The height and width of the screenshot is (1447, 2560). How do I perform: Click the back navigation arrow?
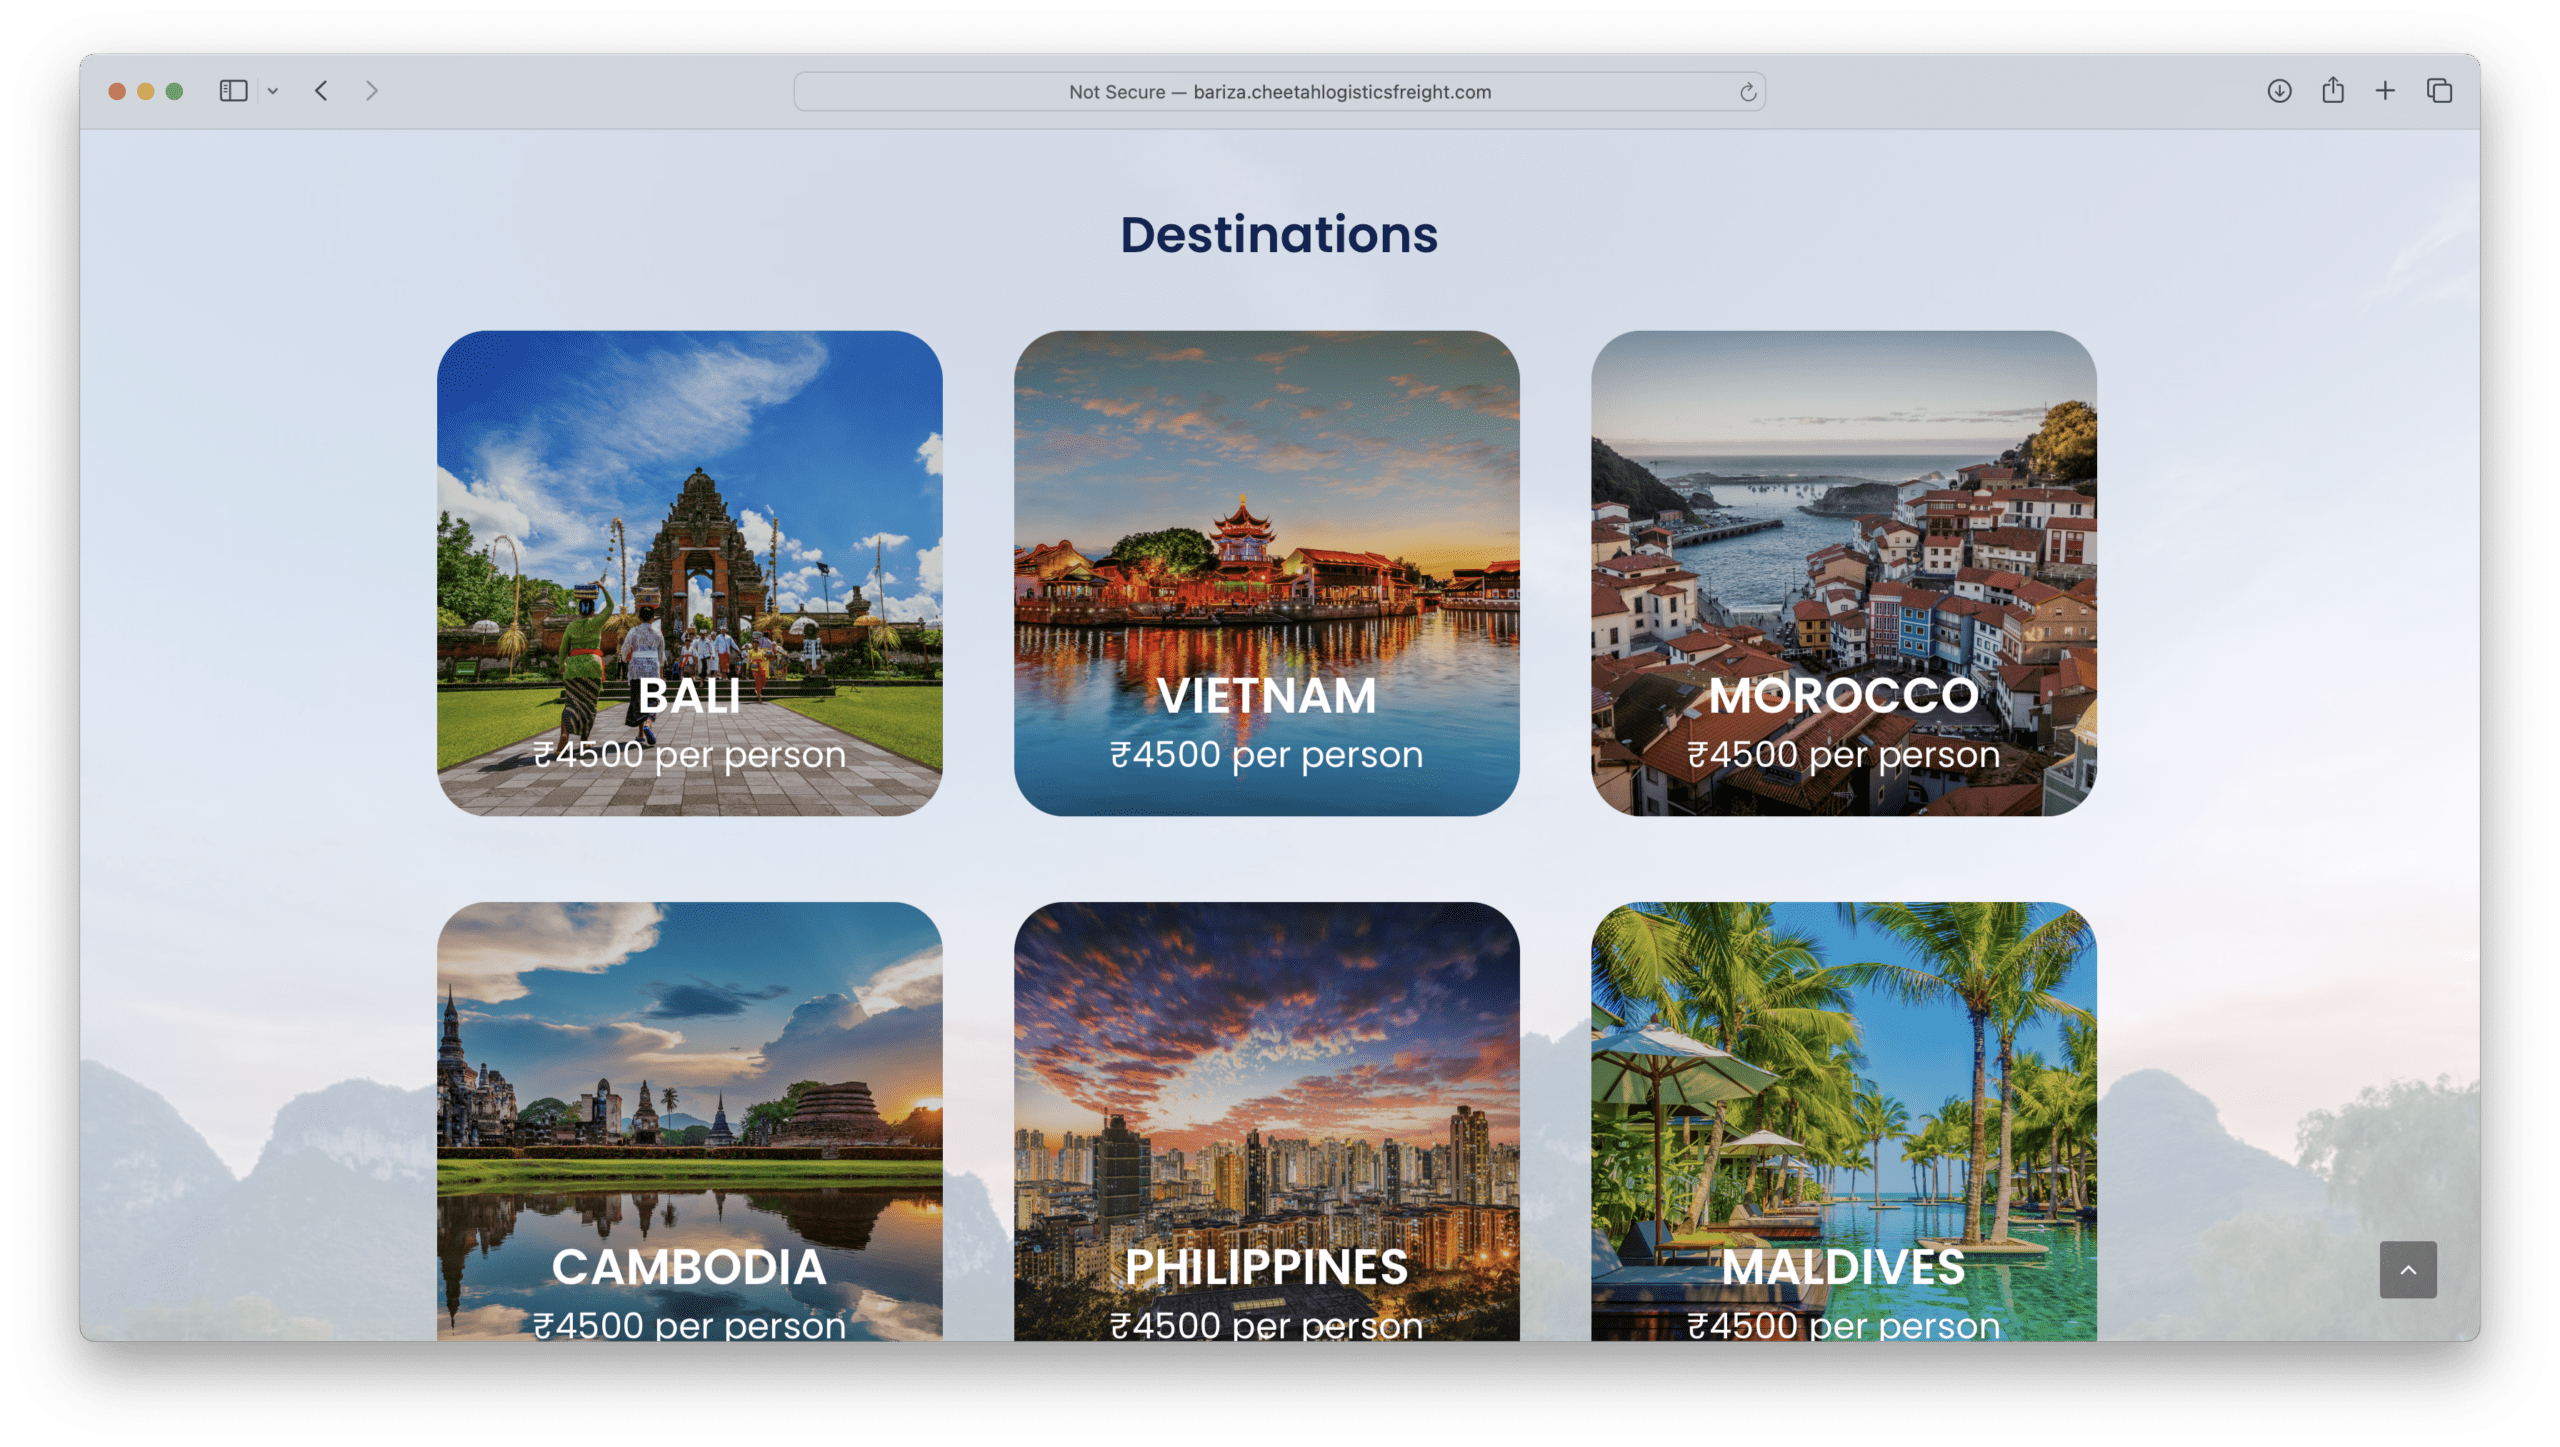(321, 90)
